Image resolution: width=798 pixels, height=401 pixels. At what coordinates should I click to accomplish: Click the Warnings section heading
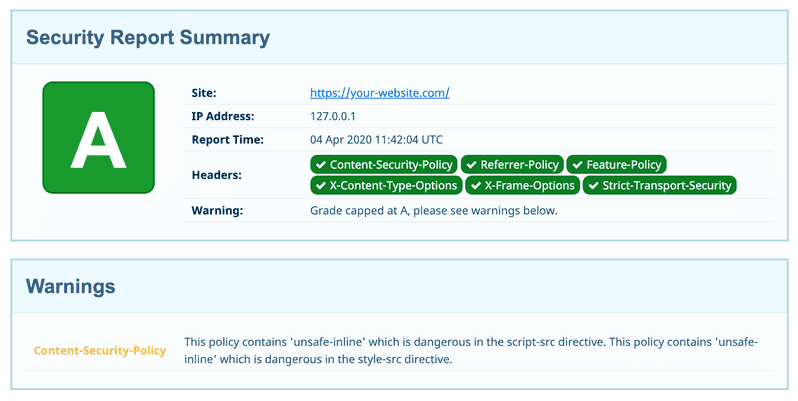click(x=70, y=287)
